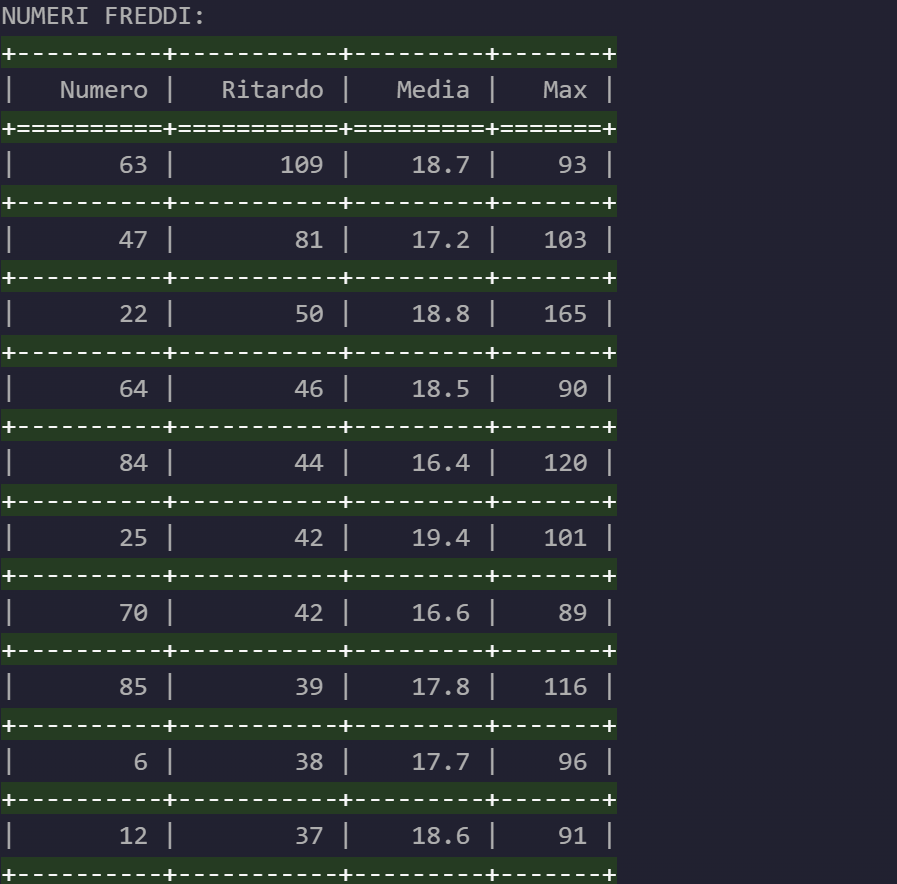Pick the Max value 165
The image size is (897, 884).
click(x=565, y=314)
